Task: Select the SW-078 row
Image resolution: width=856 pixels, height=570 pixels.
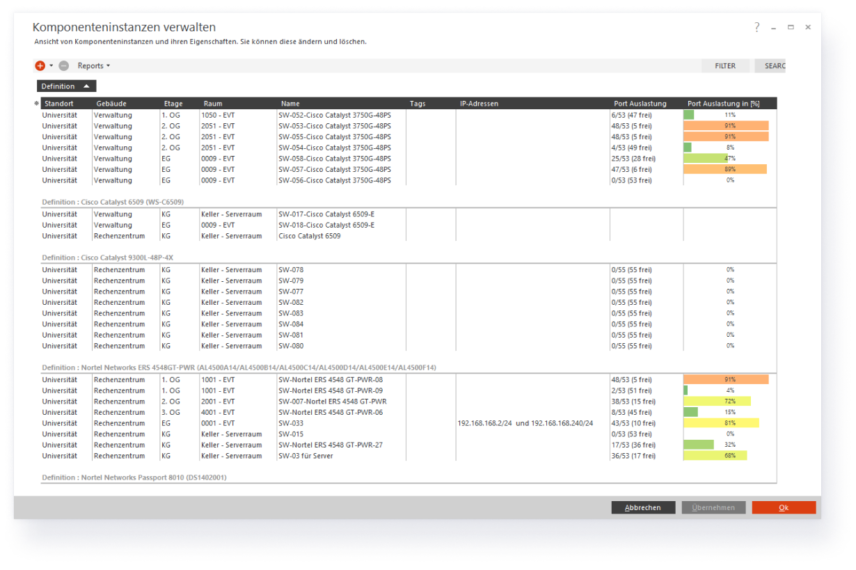Action: click(x=408, y=270)
